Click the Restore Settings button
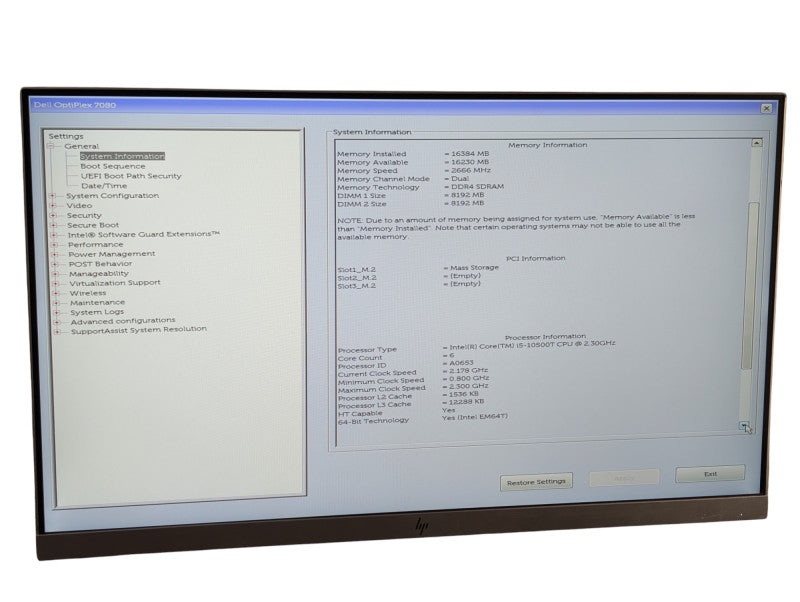 [536, 482]
